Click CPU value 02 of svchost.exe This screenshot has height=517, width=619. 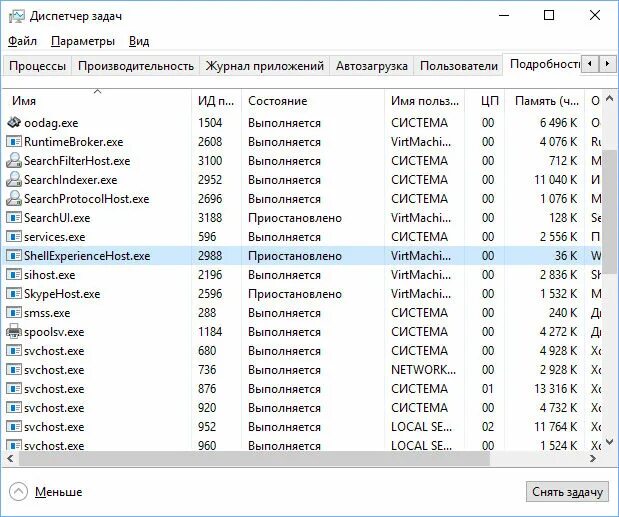(488, 427)
